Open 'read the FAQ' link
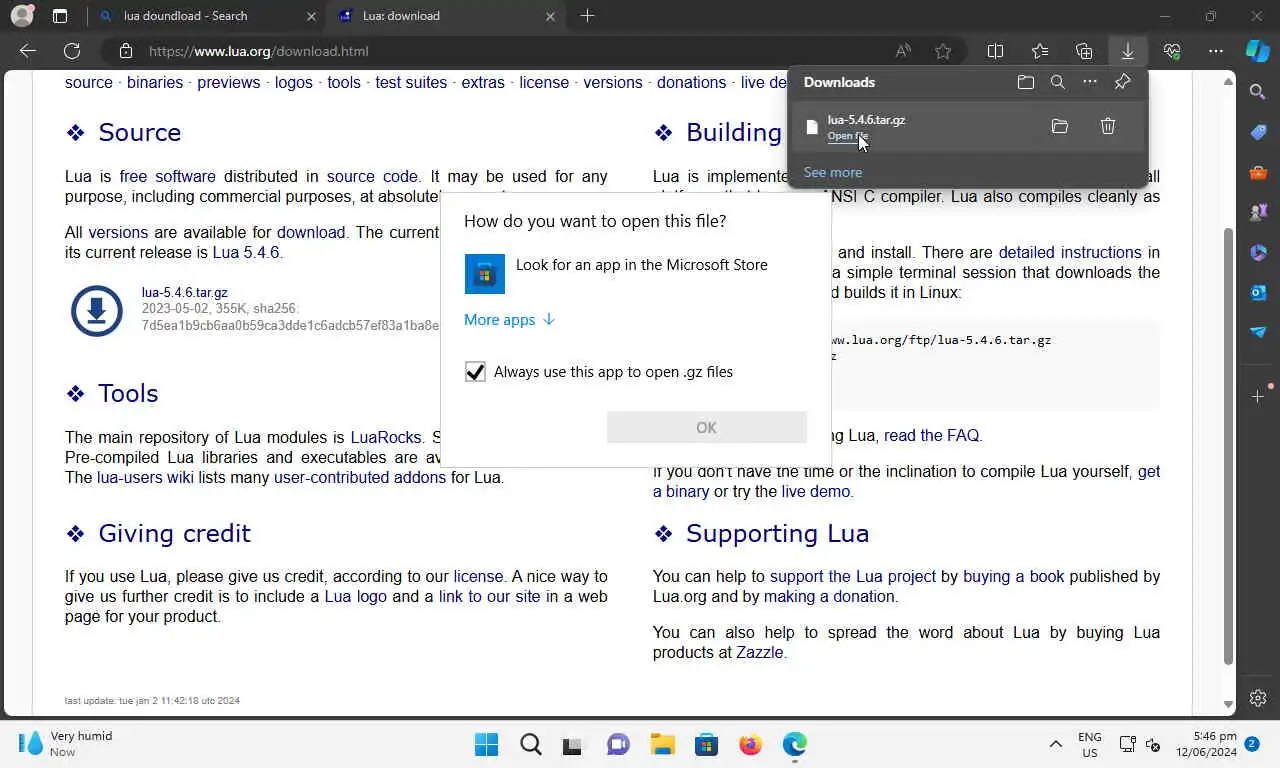The height and width of the screenshot is (768, 1280). click(932, 435)
